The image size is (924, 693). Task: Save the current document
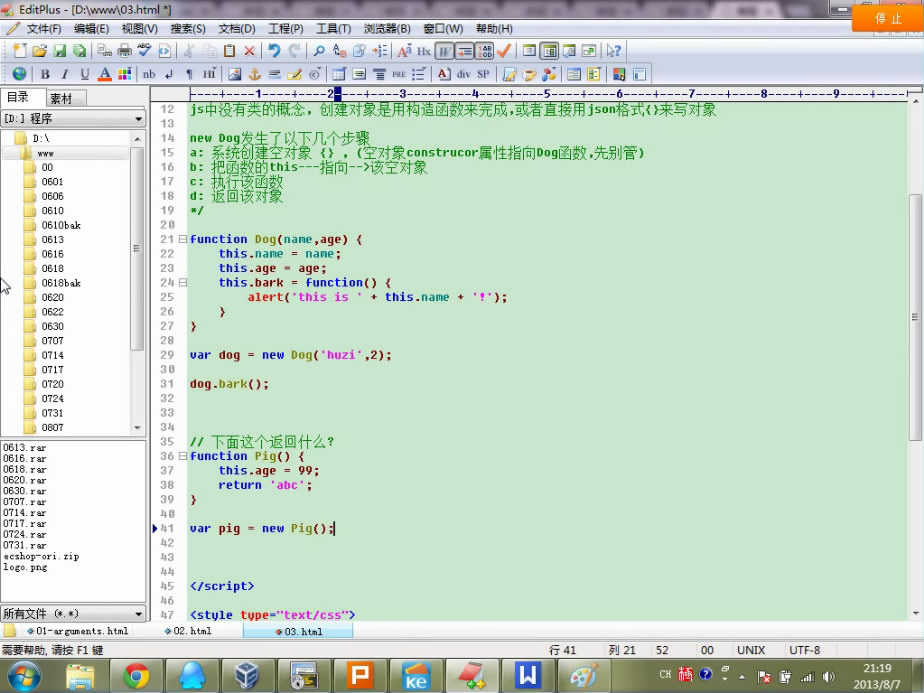pos(60,51)
